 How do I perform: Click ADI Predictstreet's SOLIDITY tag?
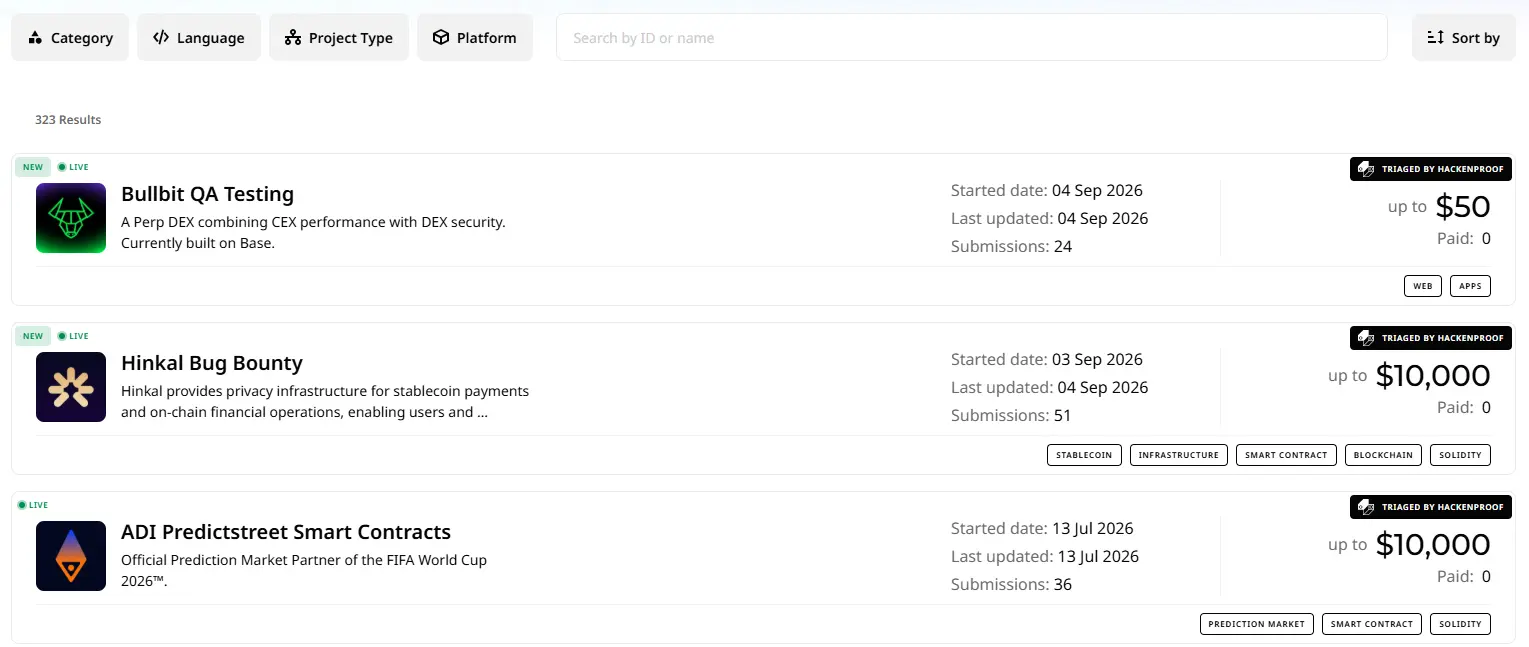1460,624
